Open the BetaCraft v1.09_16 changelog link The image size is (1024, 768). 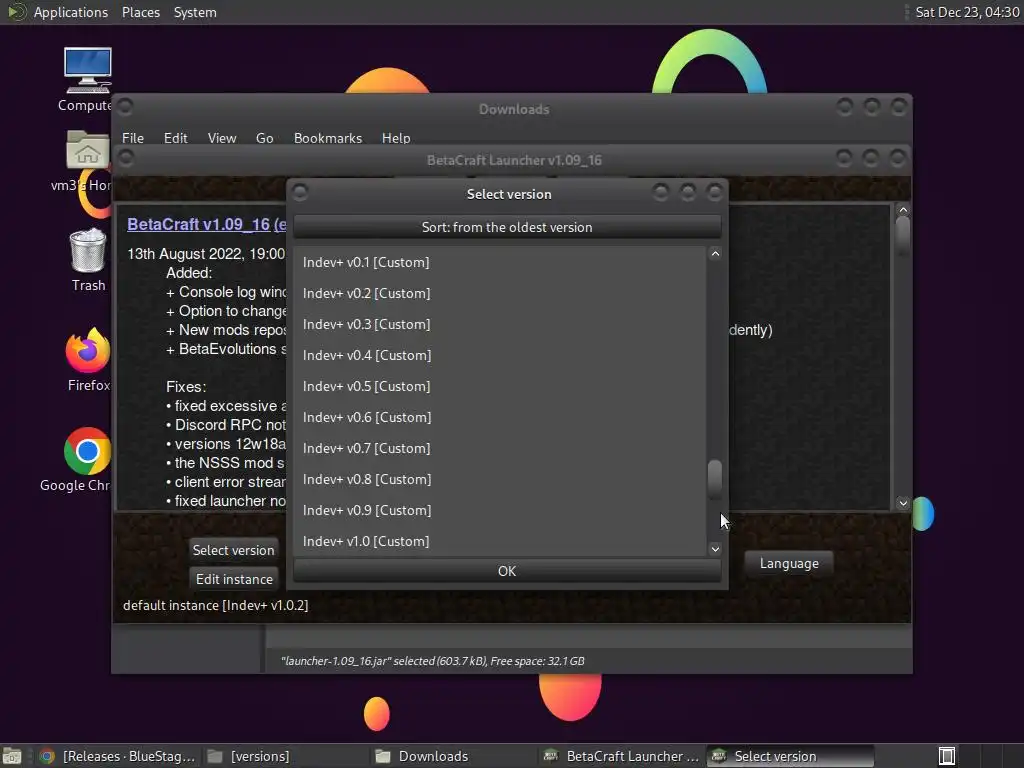click(x=206, y=225)
